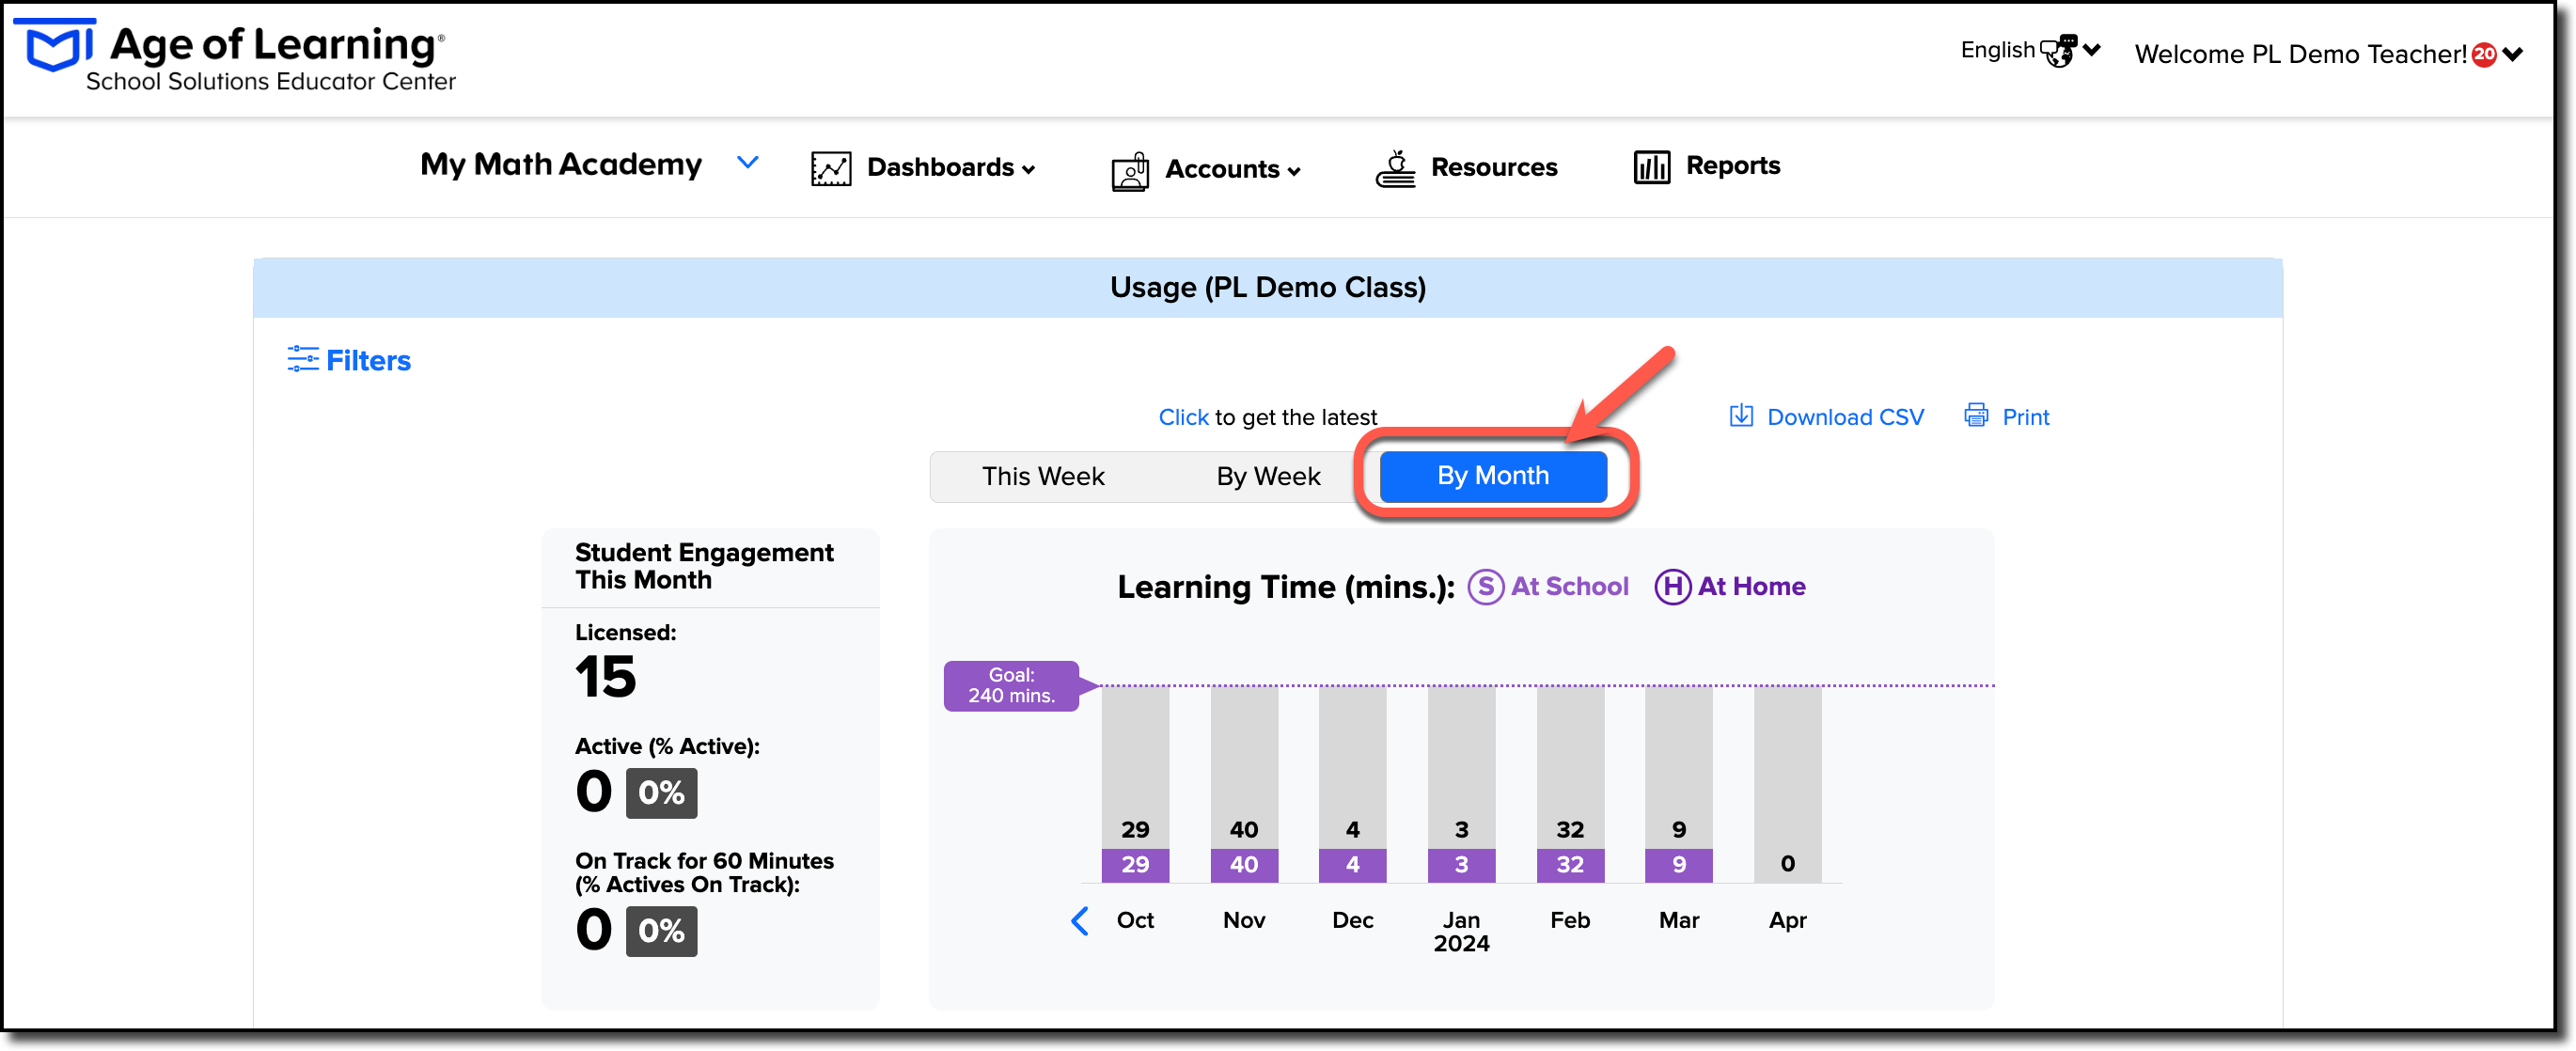
Task: Click Learning Time (mins.) title
Action: [1285, 587]
